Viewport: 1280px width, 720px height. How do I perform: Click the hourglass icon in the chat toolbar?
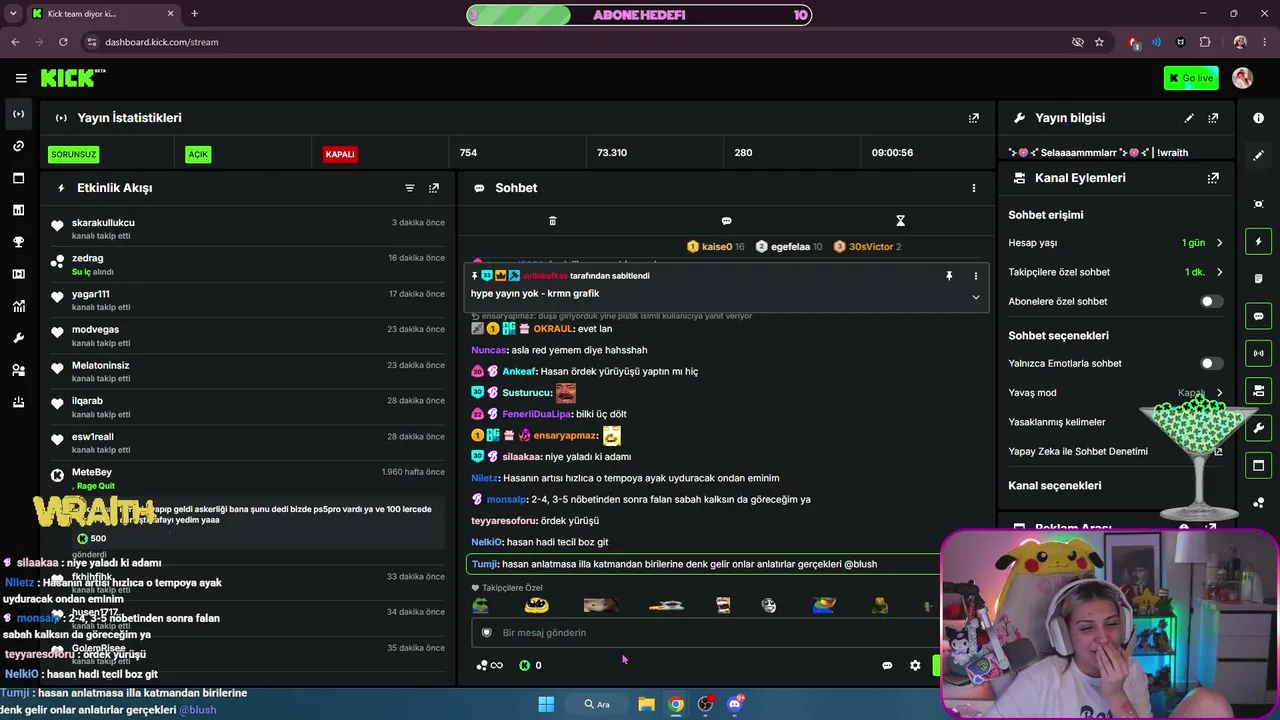(x=900, y=221)
